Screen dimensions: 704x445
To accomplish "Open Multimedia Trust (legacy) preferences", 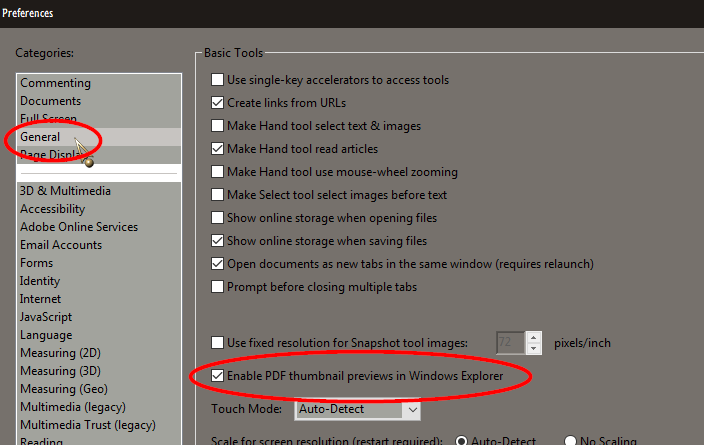I will pos(99,425).
